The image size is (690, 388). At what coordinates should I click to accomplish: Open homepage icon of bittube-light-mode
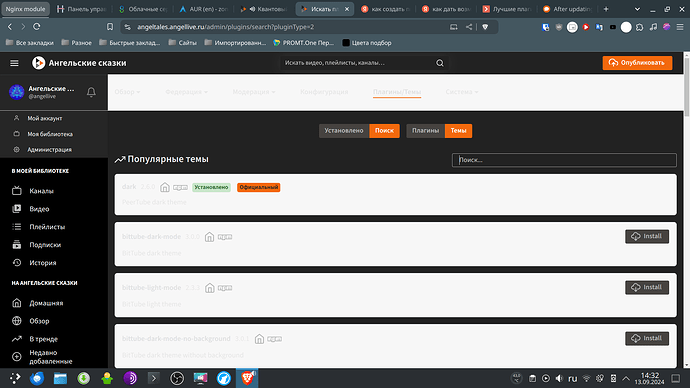pyautogui.click(x=210, y=288)
